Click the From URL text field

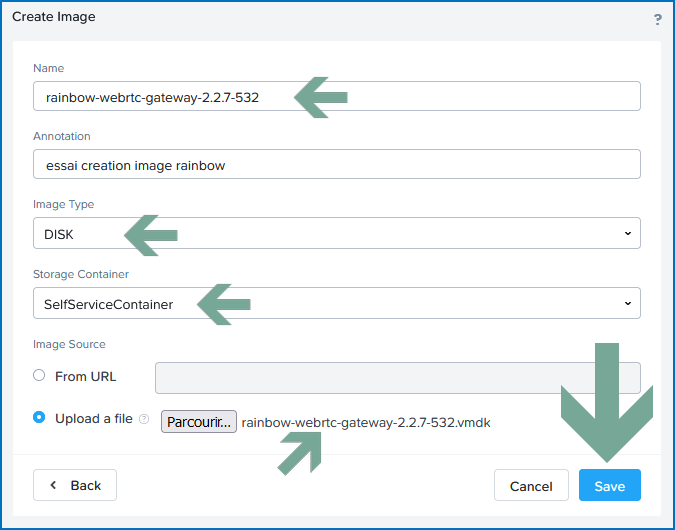[398, 378]
